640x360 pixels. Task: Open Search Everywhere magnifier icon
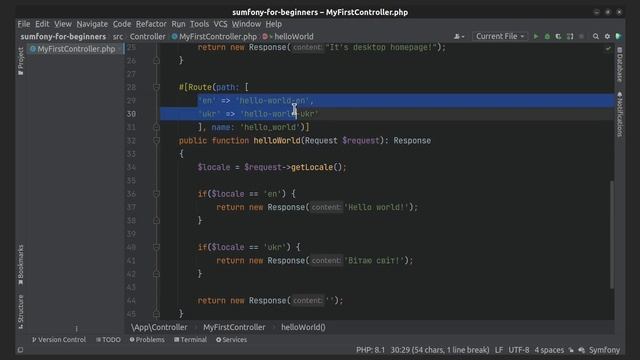pyautogui.click(x=596, y=36)
